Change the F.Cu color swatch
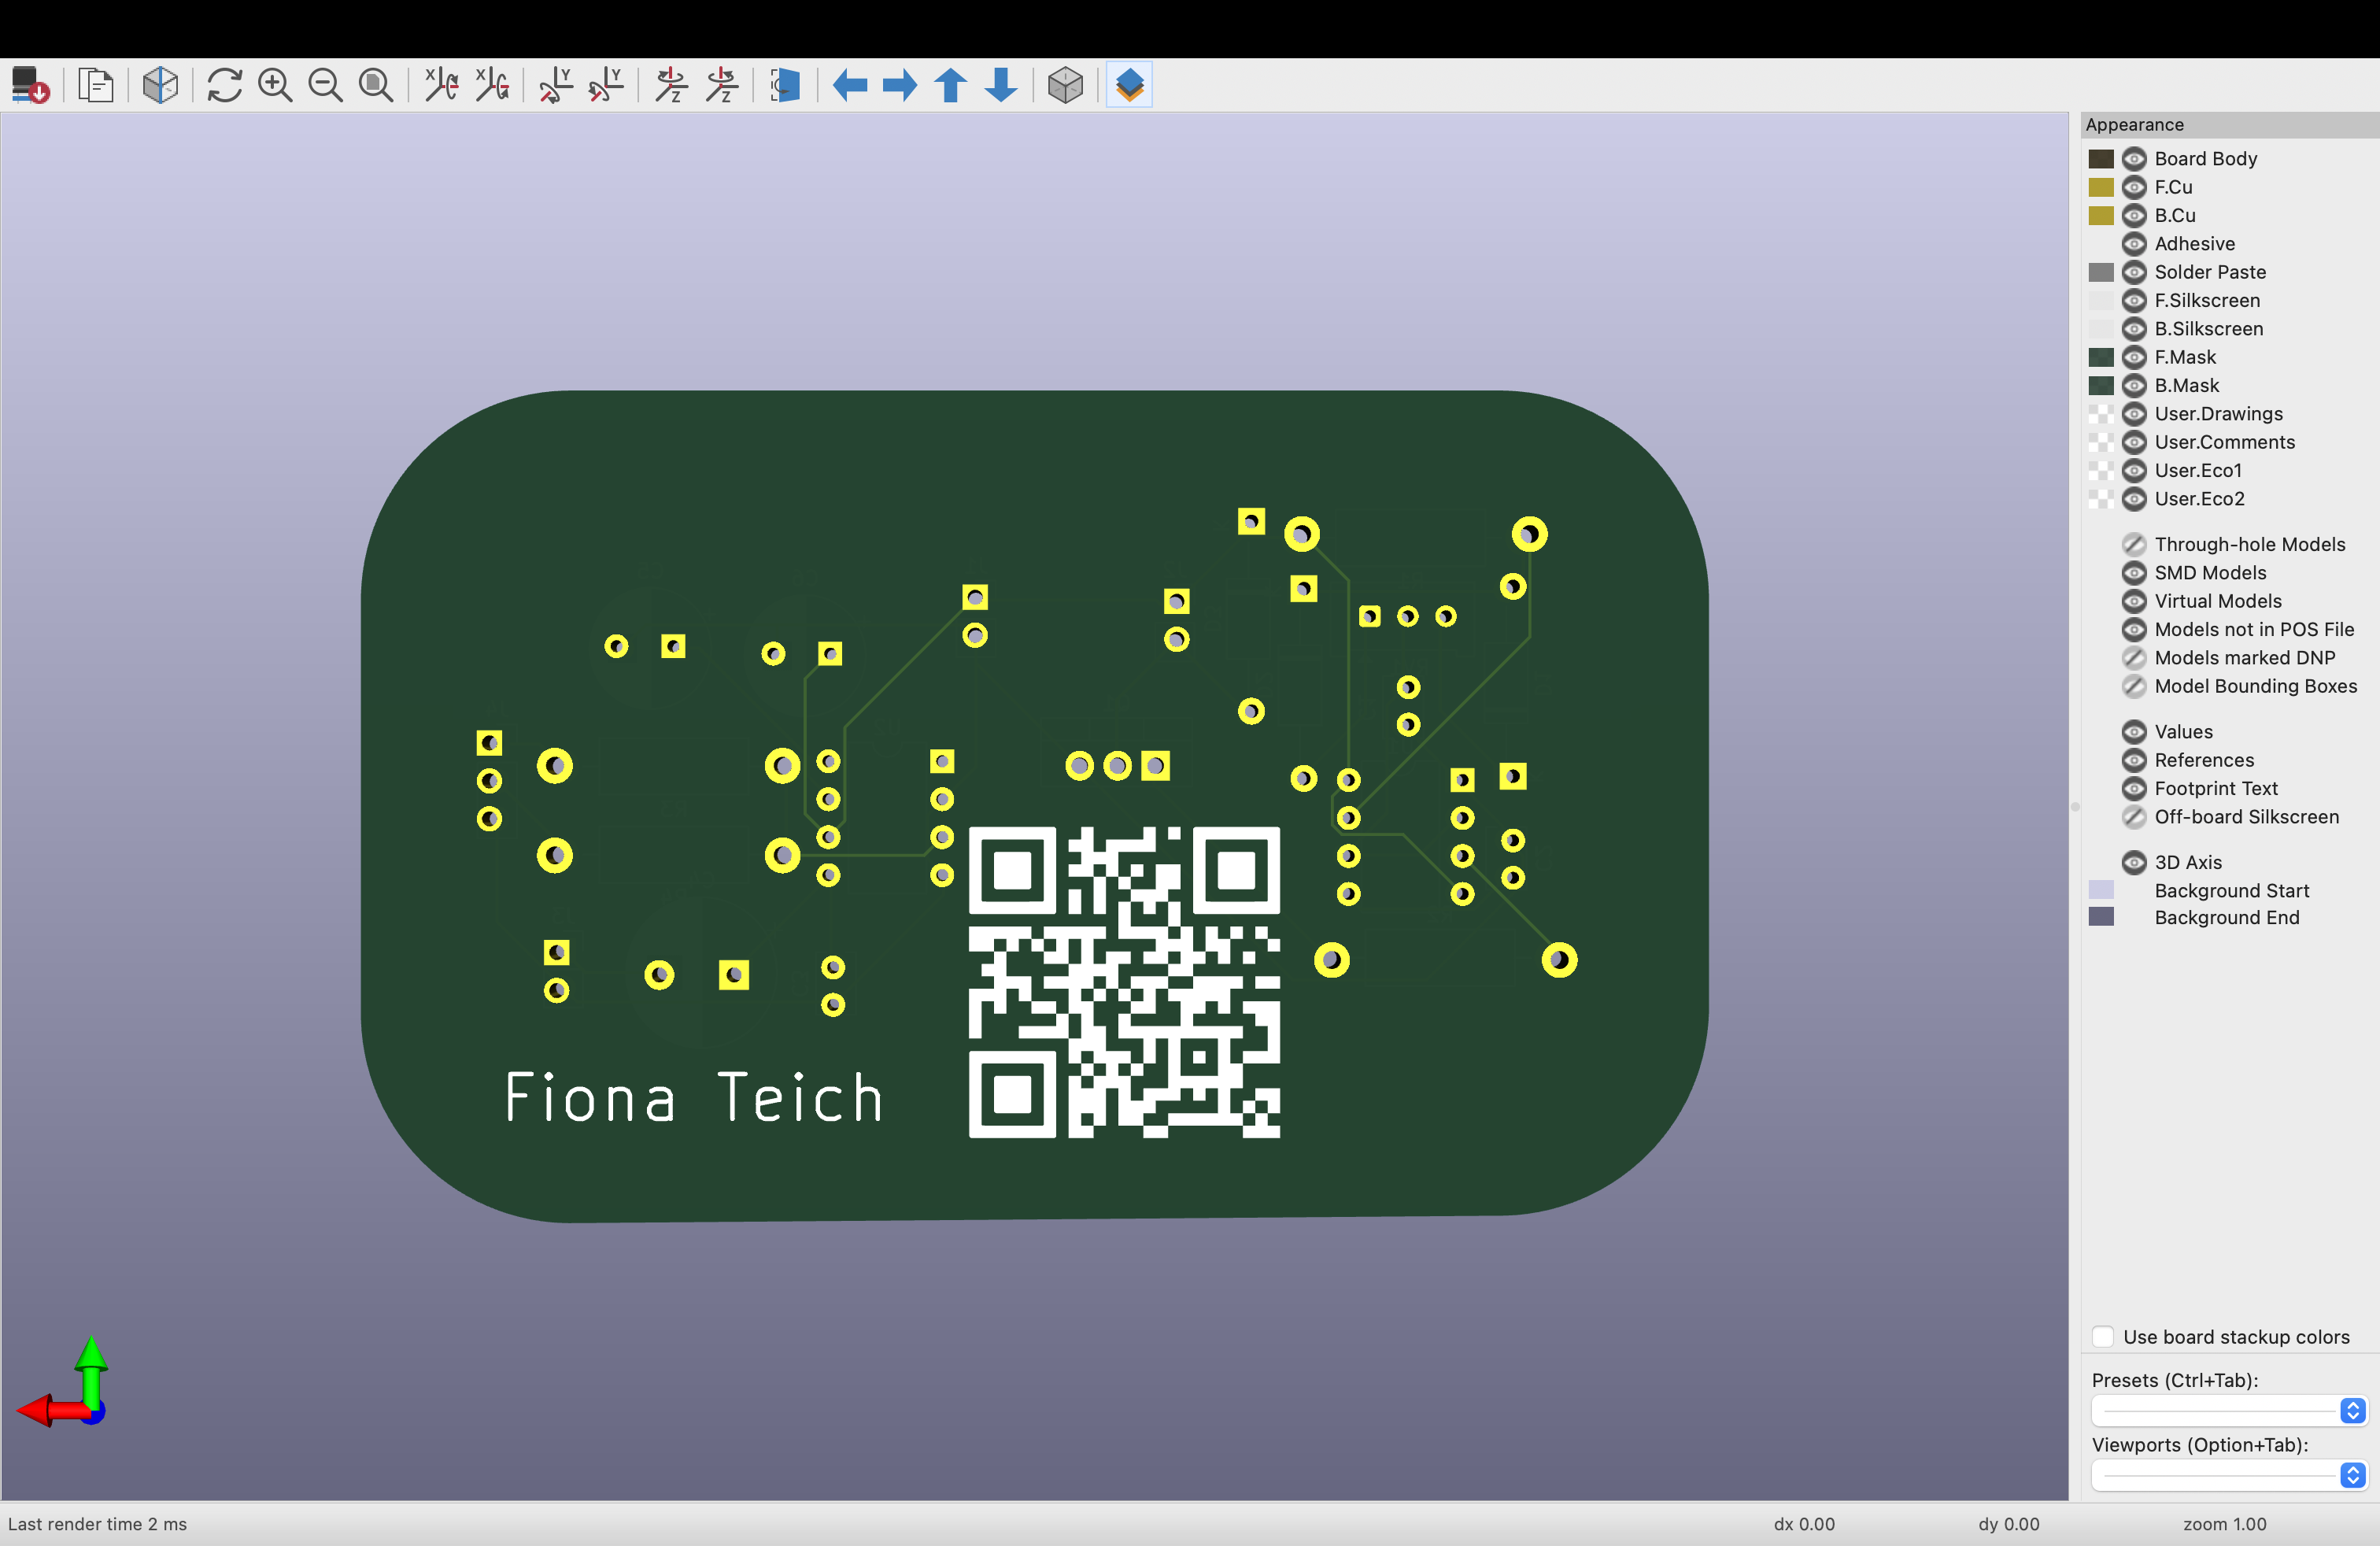 pyautogui.click(x=2101, y=187)
